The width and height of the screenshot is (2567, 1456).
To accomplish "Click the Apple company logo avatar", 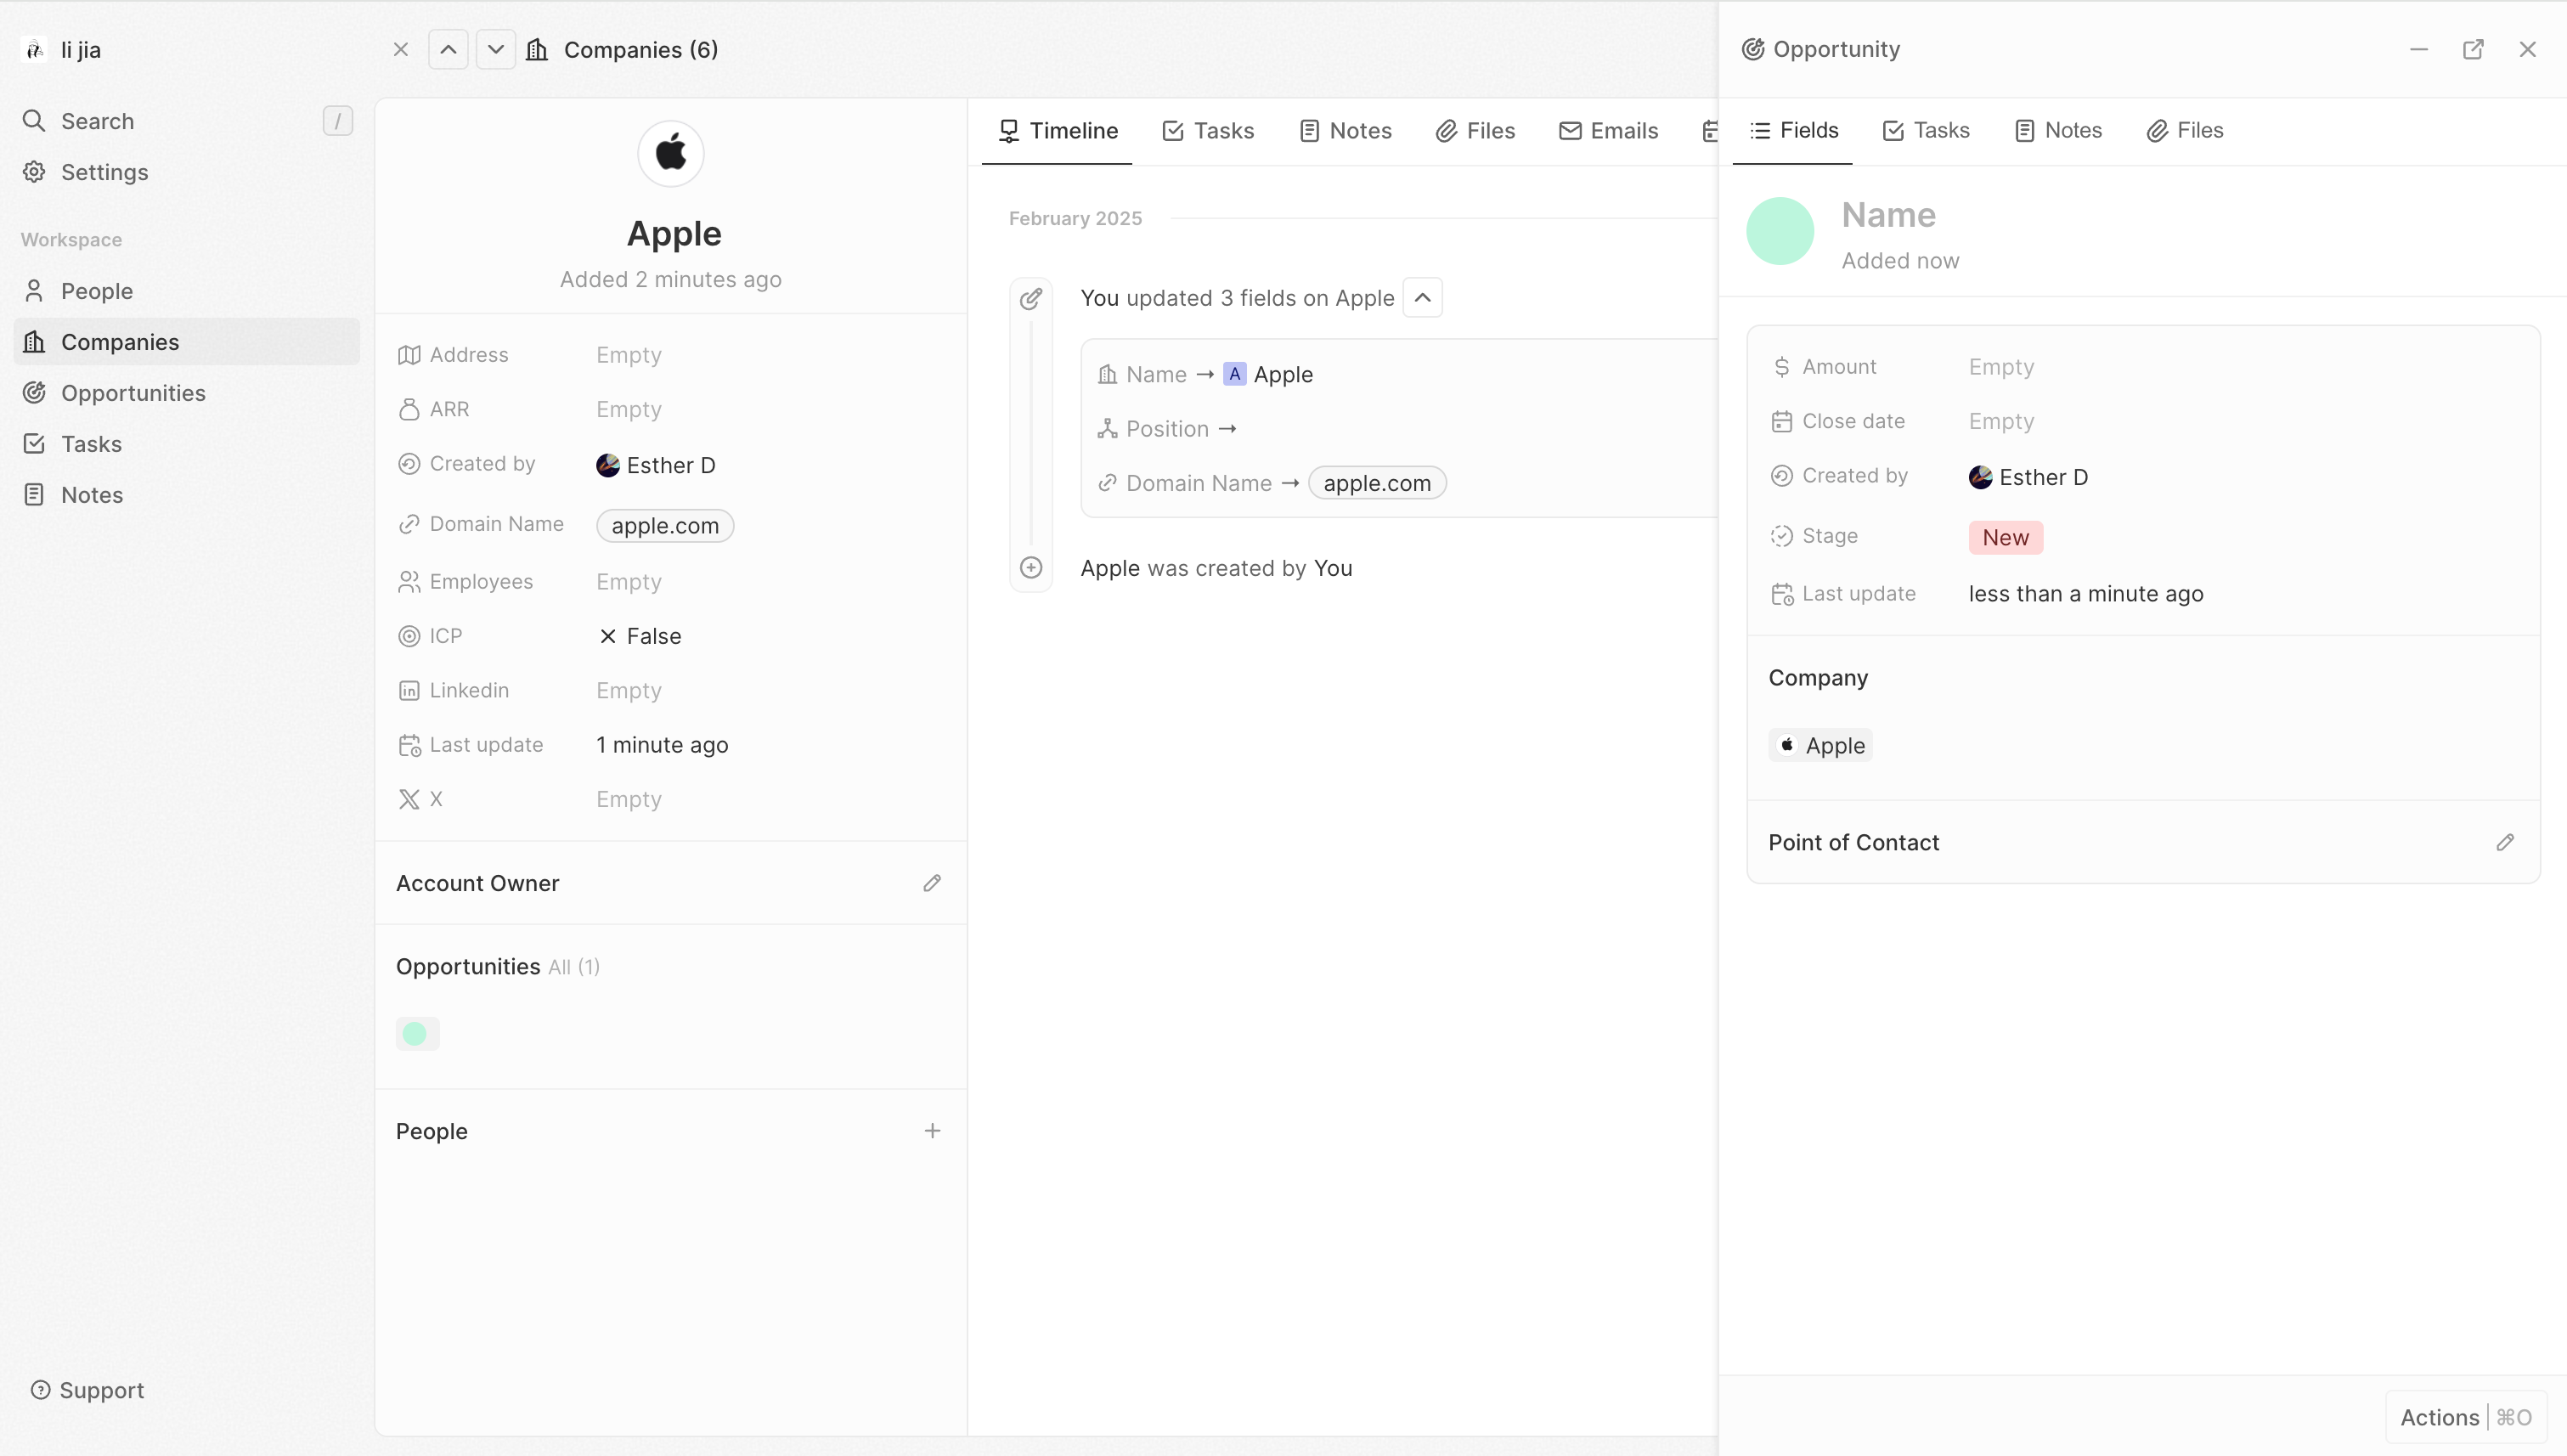I will (670, 154).
